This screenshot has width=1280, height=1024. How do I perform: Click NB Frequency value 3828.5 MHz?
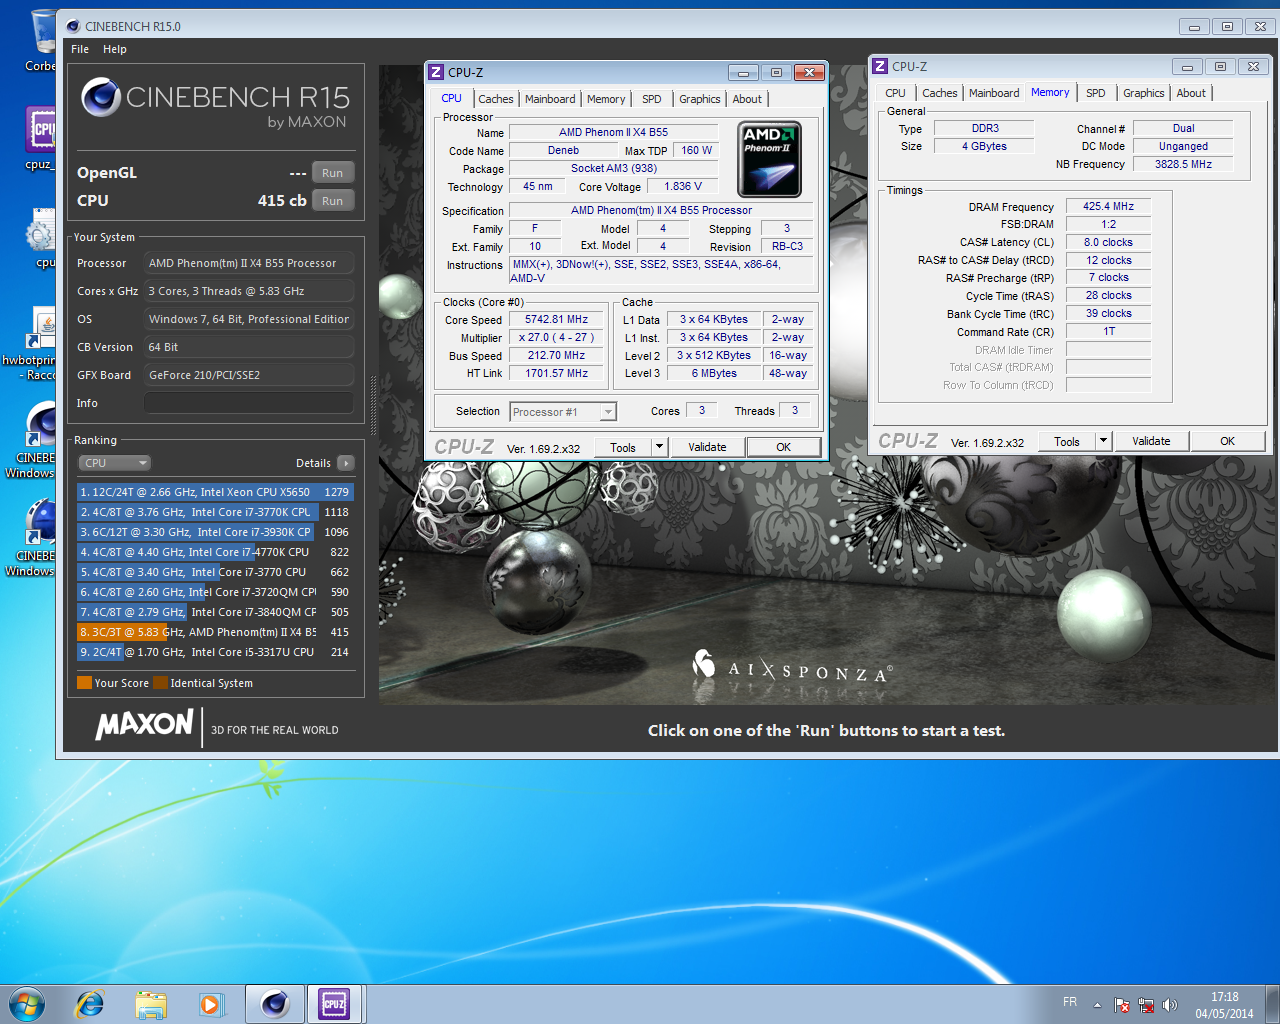(1183, 164)
